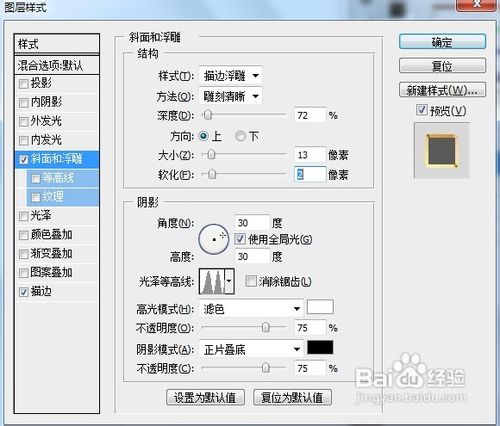
Task: Enable the 投影 drop shadow checkbox
Action: point(23,83)
